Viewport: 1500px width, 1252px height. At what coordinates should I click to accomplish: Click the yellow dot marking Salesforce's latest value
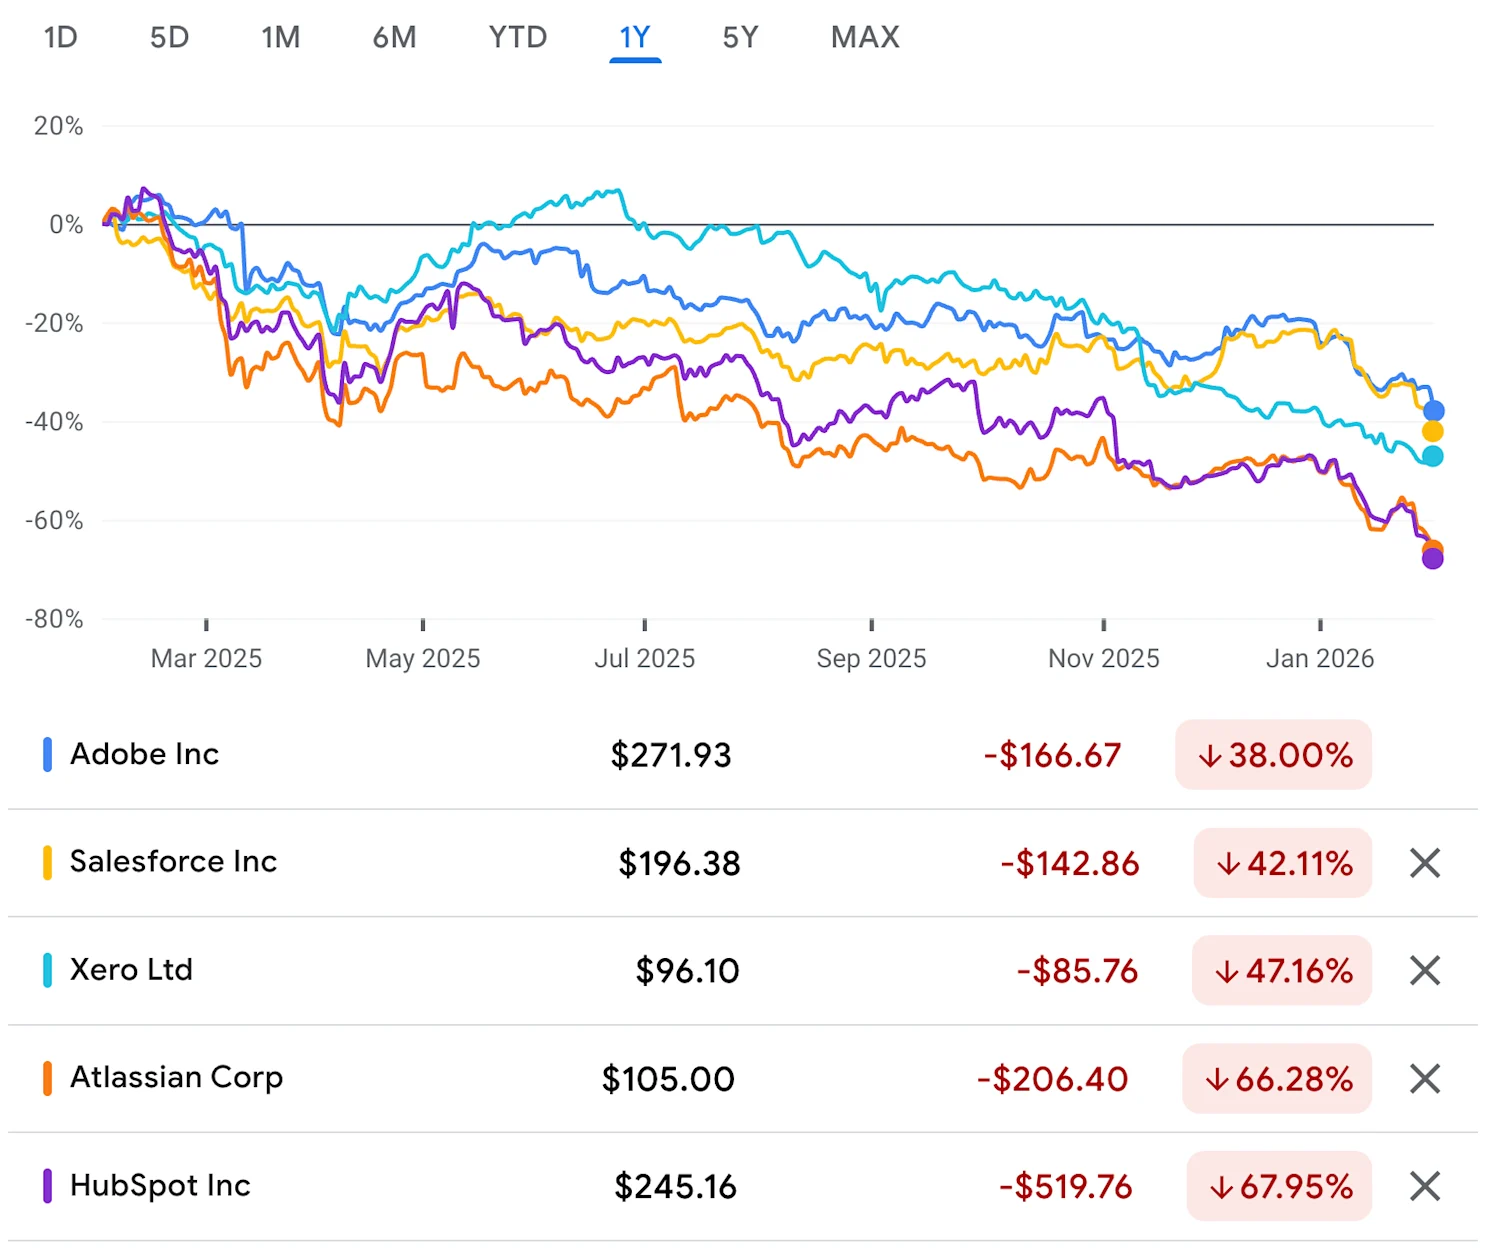point(1433,432)
